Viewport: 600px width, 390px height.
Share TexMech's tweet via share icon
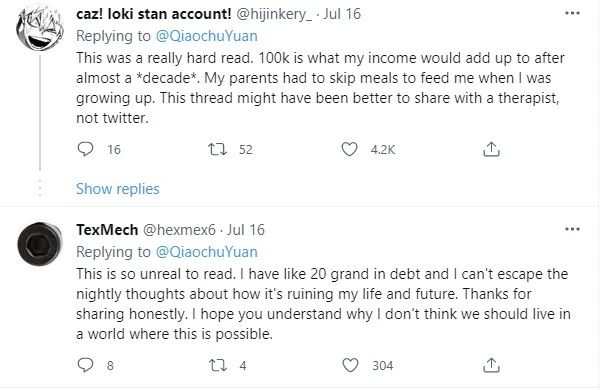(x=491, y=365)
